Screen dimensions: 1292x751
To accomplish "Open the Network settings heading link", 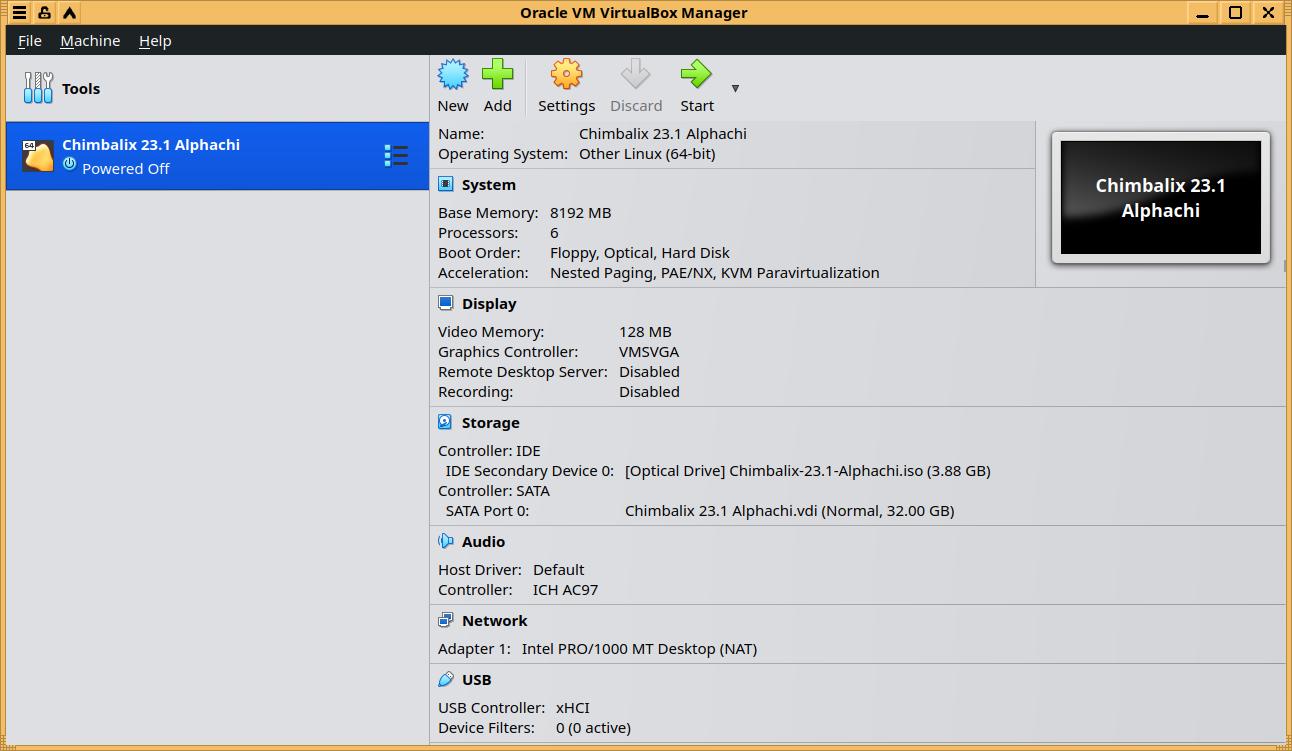I will 494,621.
